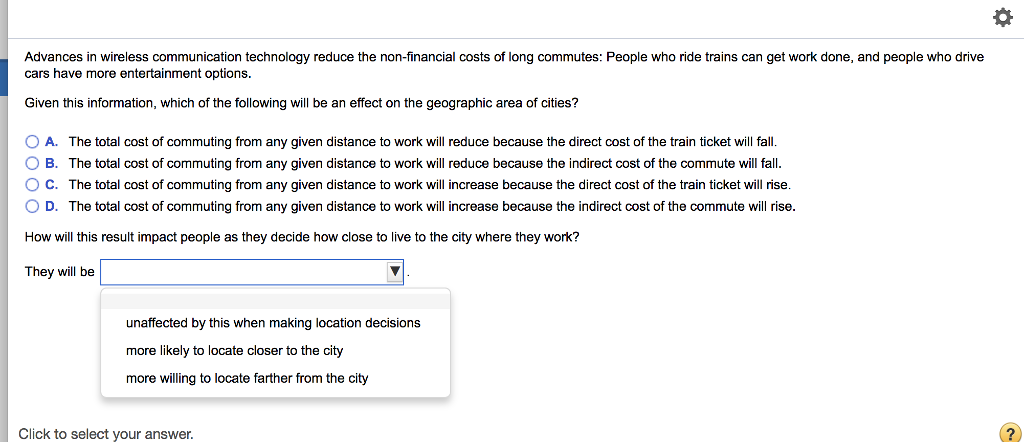Click the dropdown arrow after "They will be"
Viewport: 1024px width, 442px height.
[395, 272]
